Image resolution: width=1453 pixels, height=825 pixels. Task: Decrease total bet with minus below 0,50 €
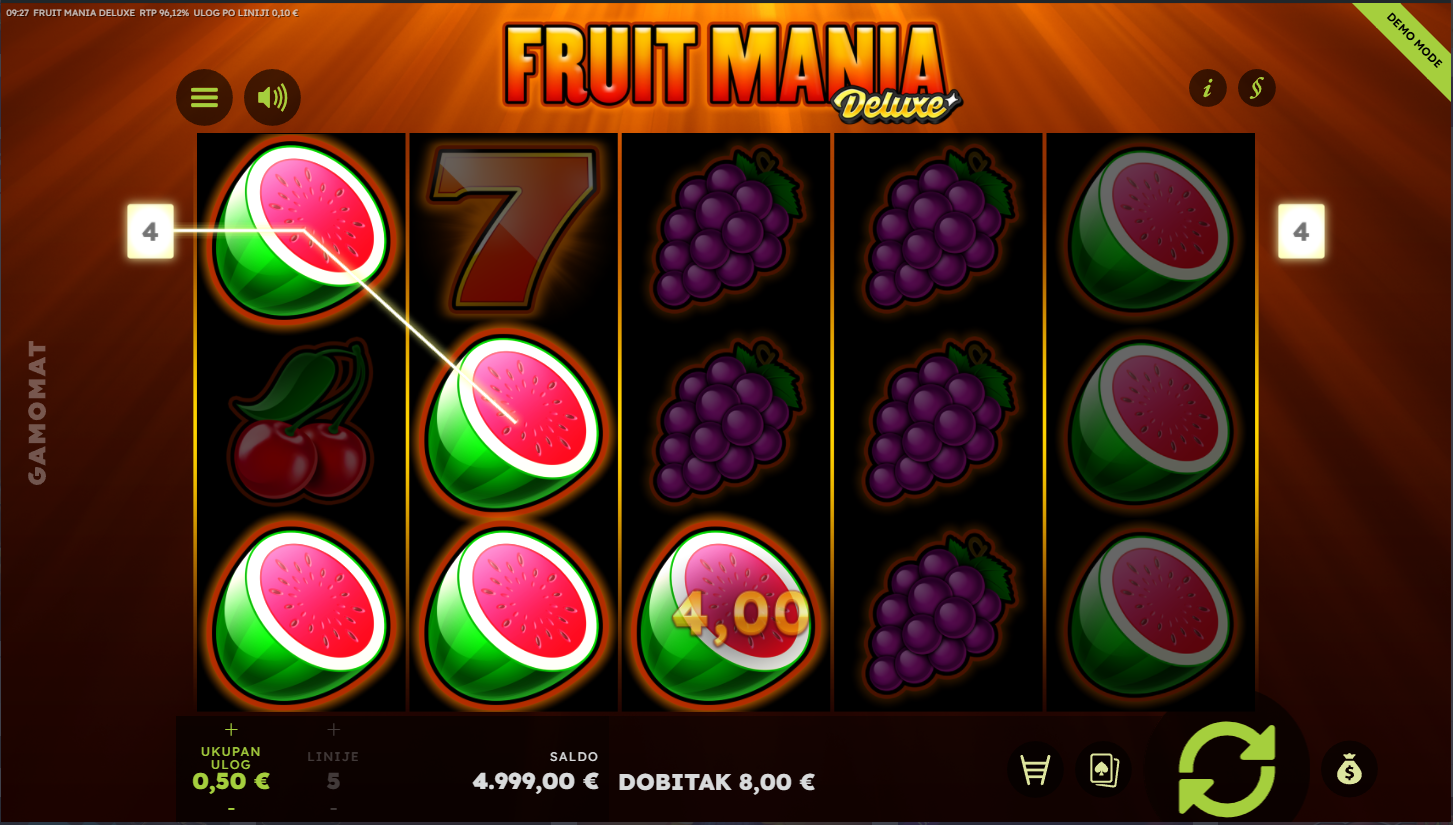[232, 808]
